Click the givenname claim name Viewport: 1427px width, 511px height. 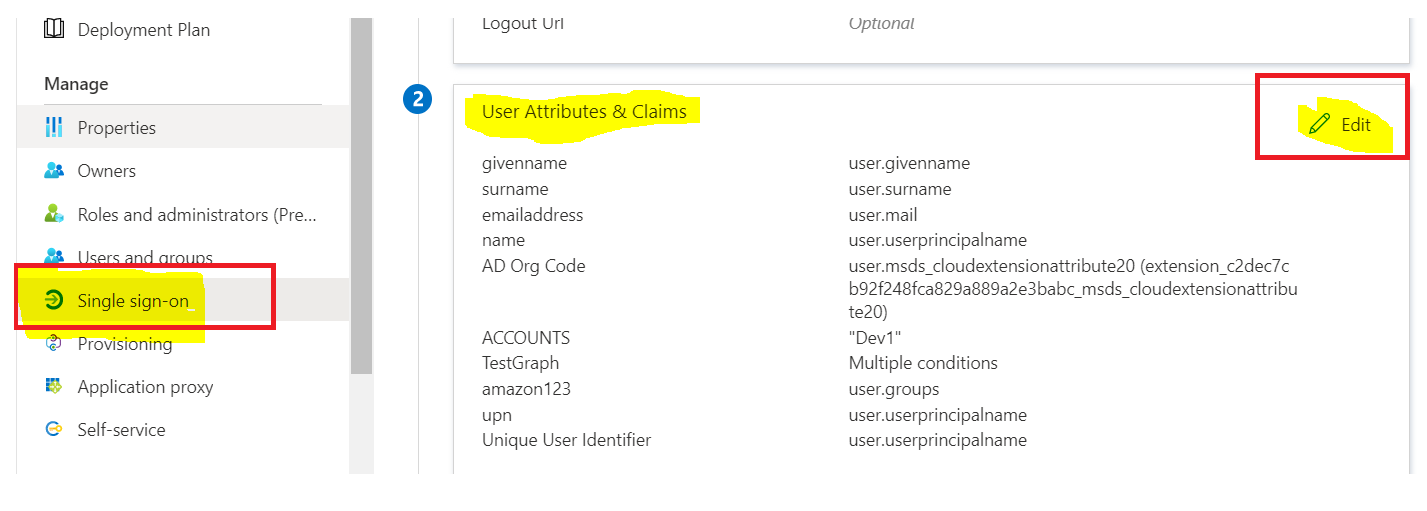coord(524,163)
